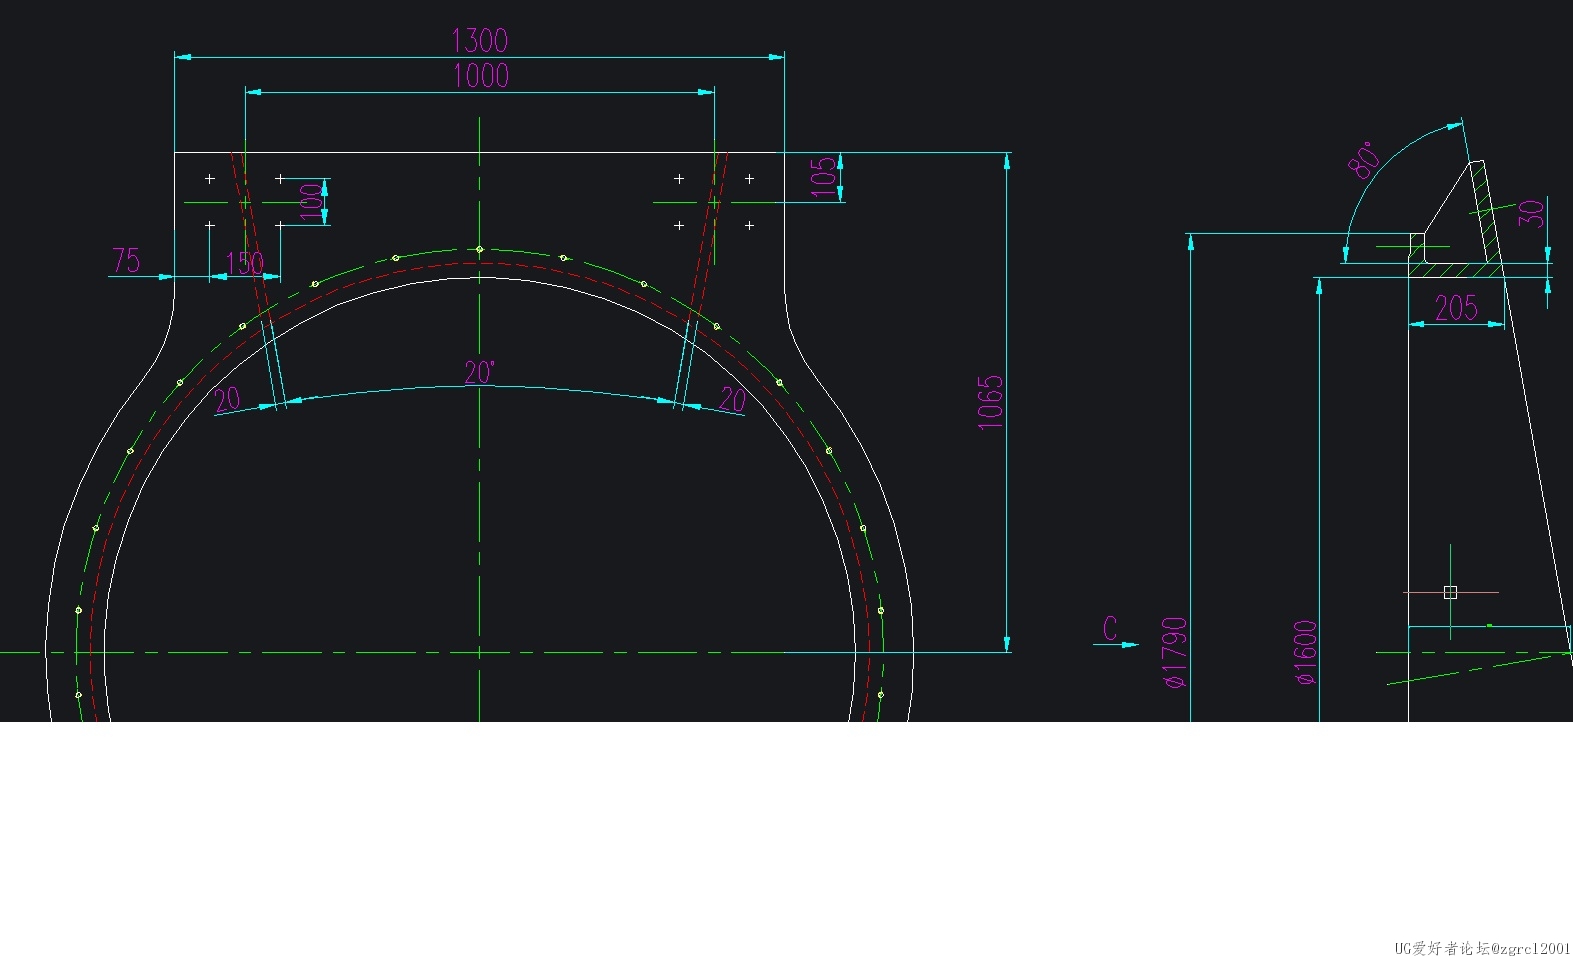Click the crosshair pickbox in section view
This screenshot has height=960, width=1573.
[x=1451, y=593]
